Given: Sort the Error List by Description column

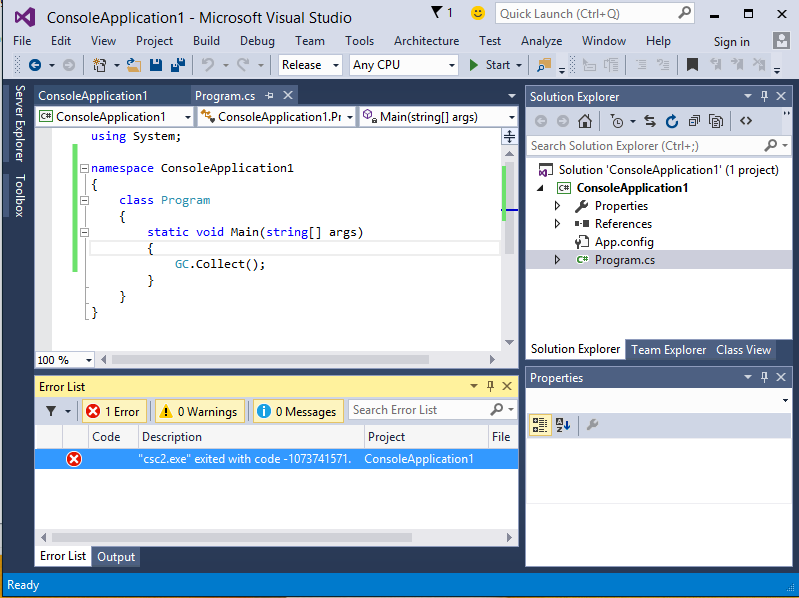Looking at the screenshot, I should pyautogui.click(x=251, y=437).
